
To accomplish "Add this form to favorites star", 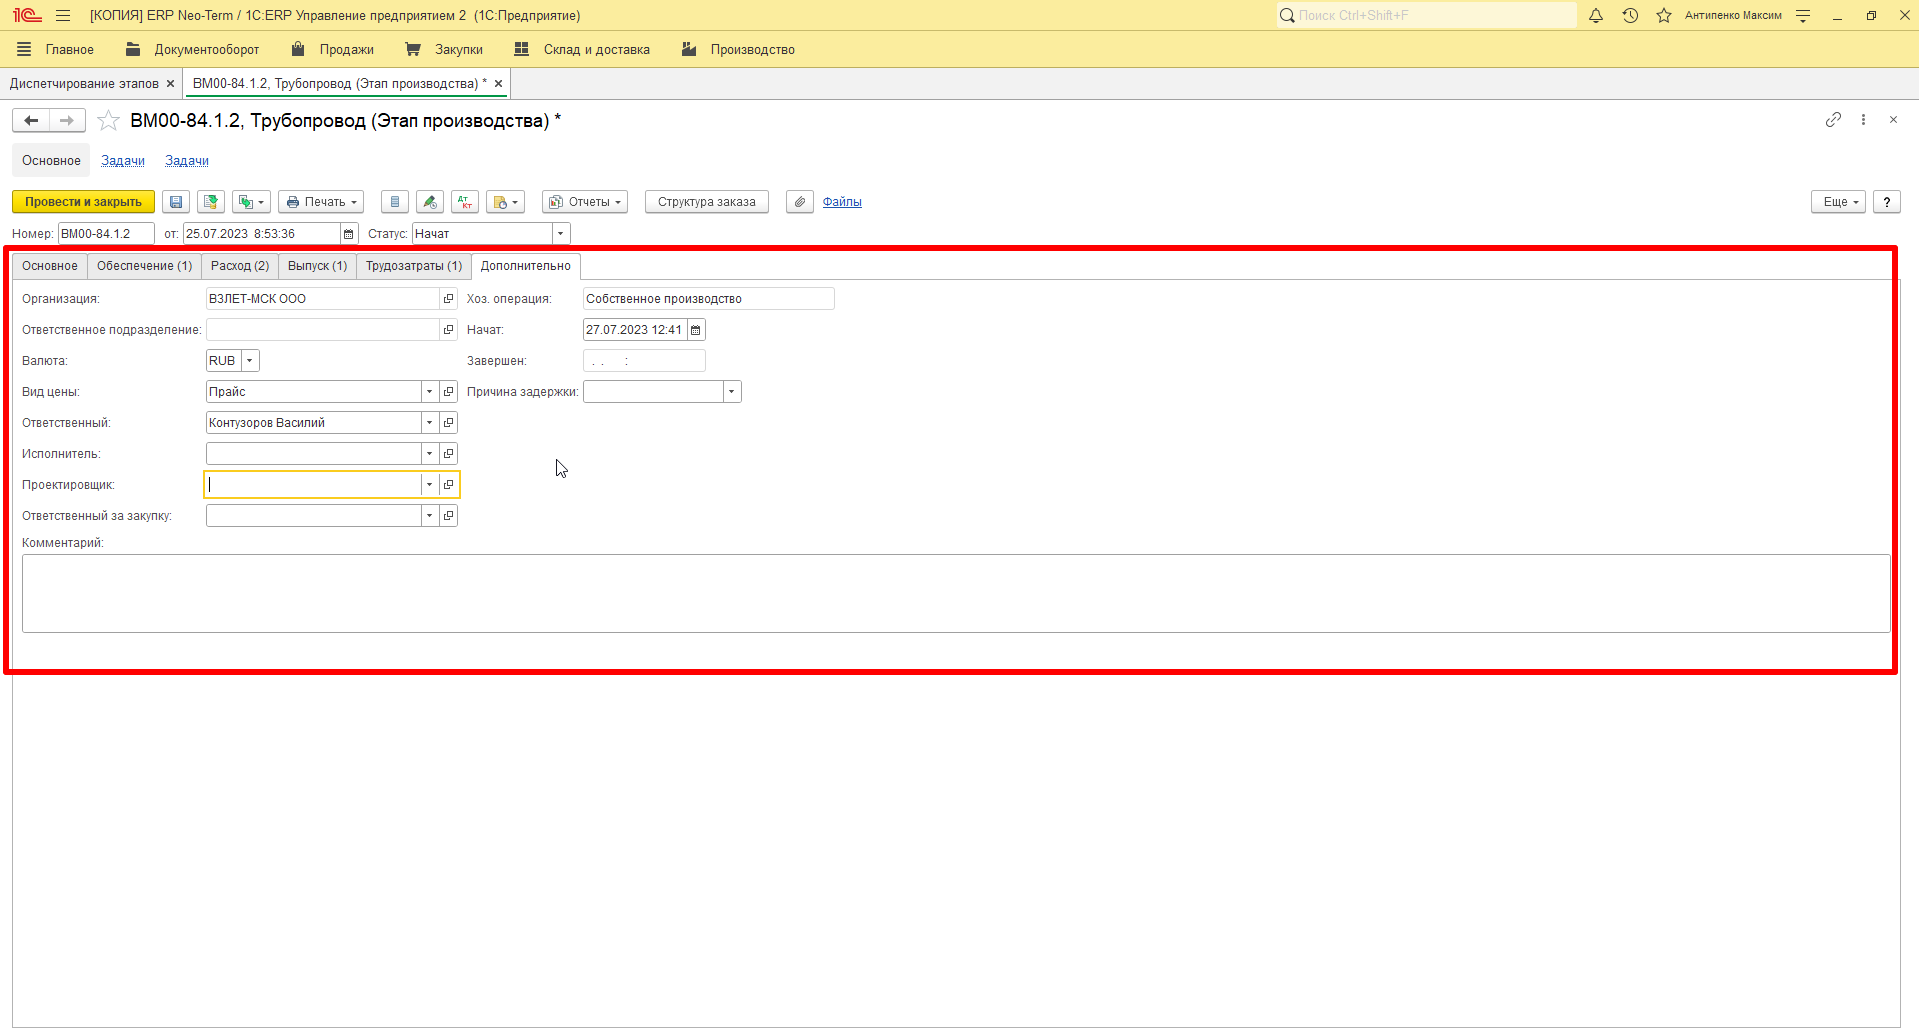I will pos(109,121).
